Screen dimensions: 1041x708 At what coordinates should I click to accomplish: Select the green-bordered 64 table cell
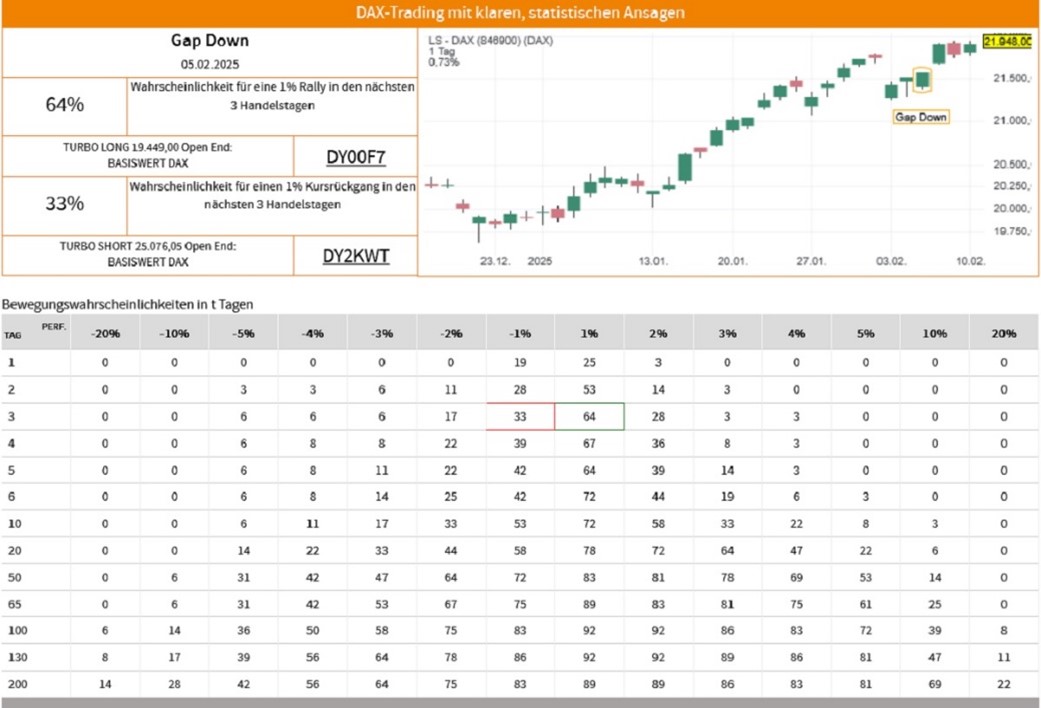590,416
